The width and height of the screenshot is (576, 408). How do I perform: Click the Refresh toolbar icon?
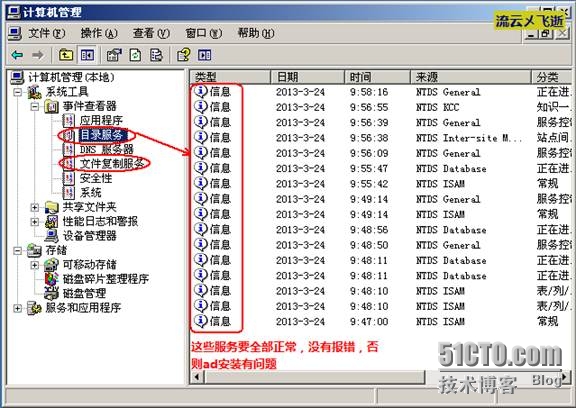136,55
